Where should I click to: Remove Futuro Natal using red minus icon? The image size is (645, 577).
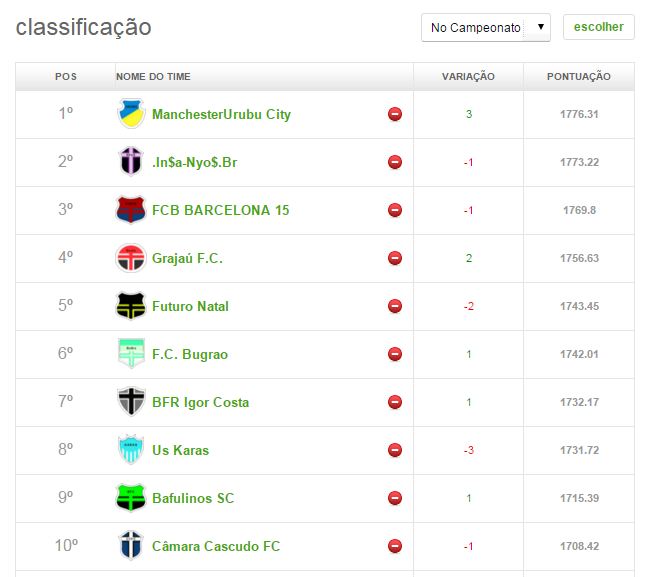pos(395,306)
